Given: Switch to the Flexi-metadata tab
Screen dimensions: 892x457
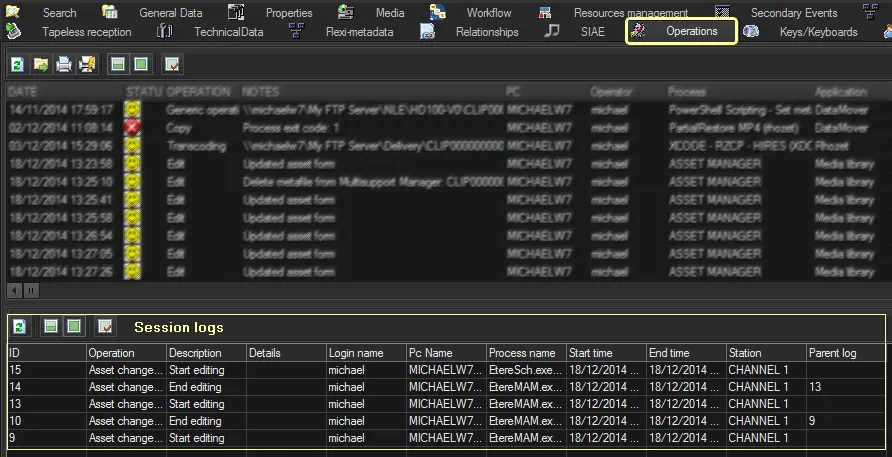Looking at the screenshot, I should coord(359,31).
